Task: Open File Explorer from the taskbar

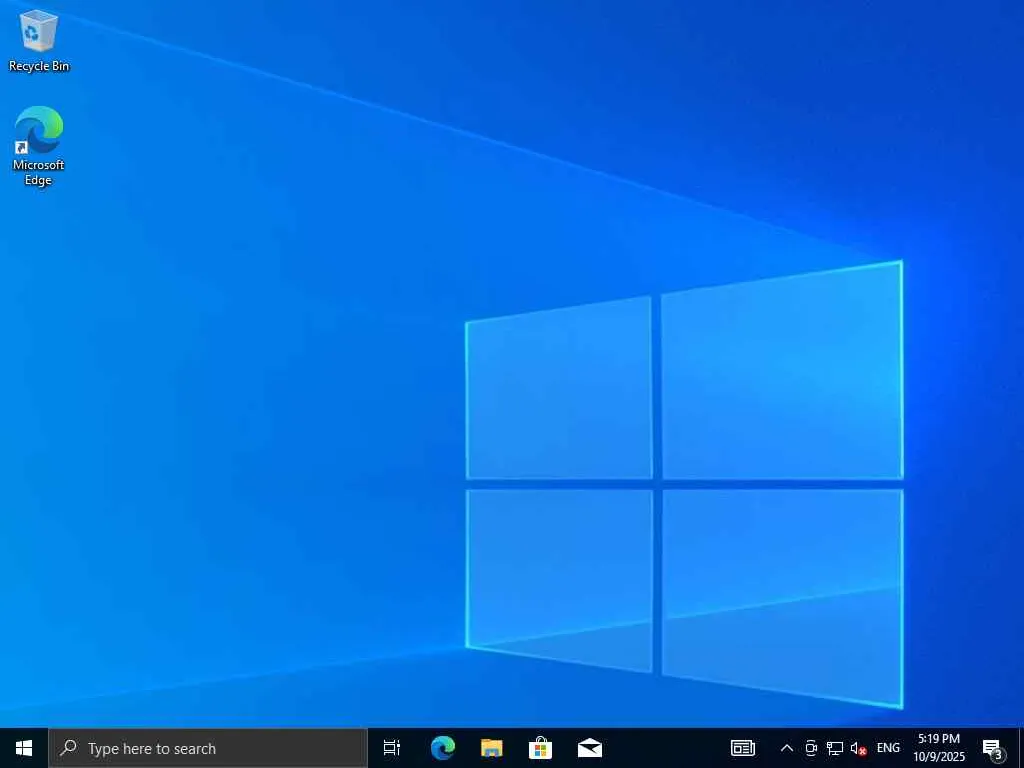Action: [492, 748]
